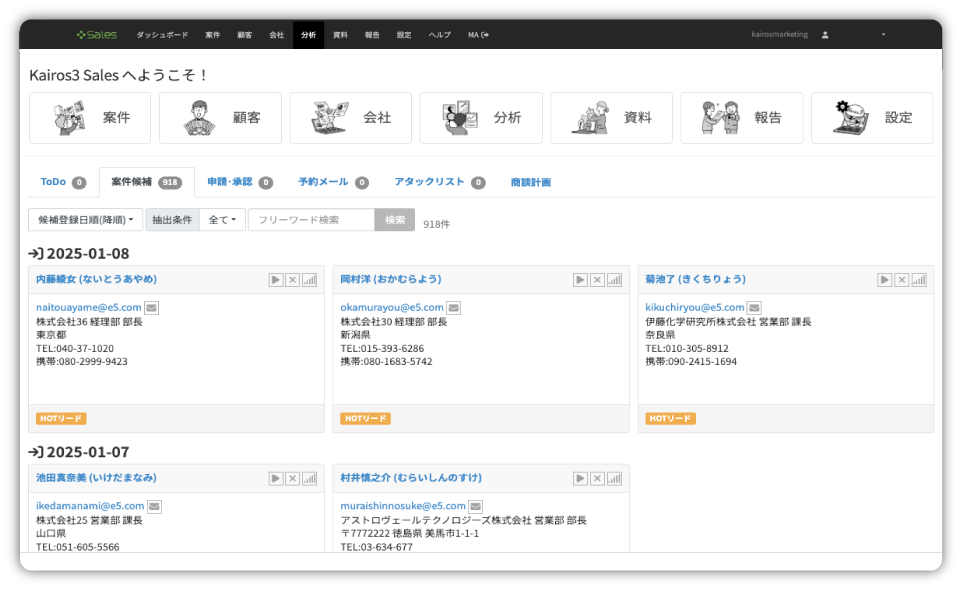Screen dimensions: 960x596
Task: Expand the 全て filter dropdown
Action: tap(222, 220)
